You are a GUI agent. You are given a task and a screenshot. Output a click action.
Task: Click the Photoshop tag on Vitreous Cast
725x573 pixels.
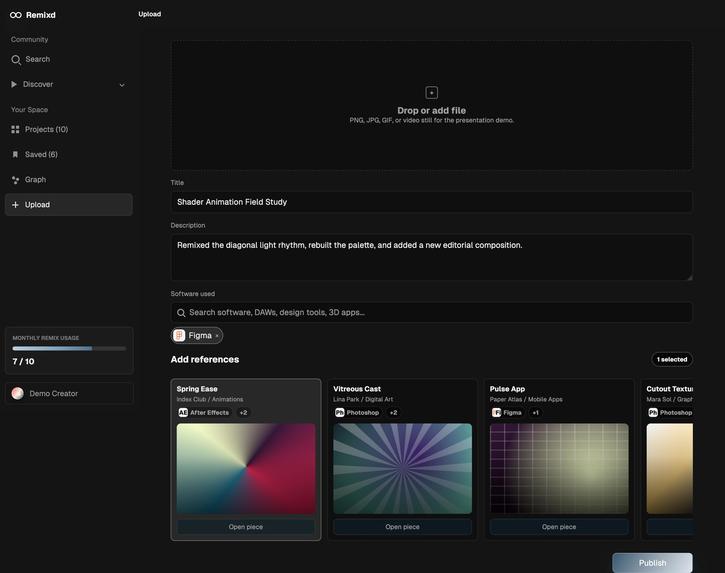pyautogui.click(x=357, y=413)
